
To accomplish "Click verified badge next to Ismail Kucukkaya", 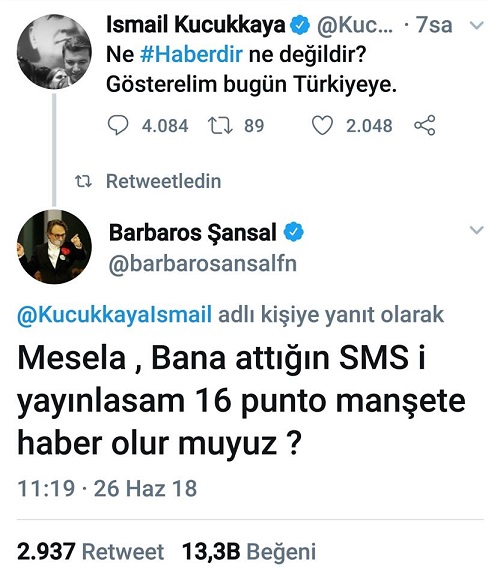I will pos(300,25).
